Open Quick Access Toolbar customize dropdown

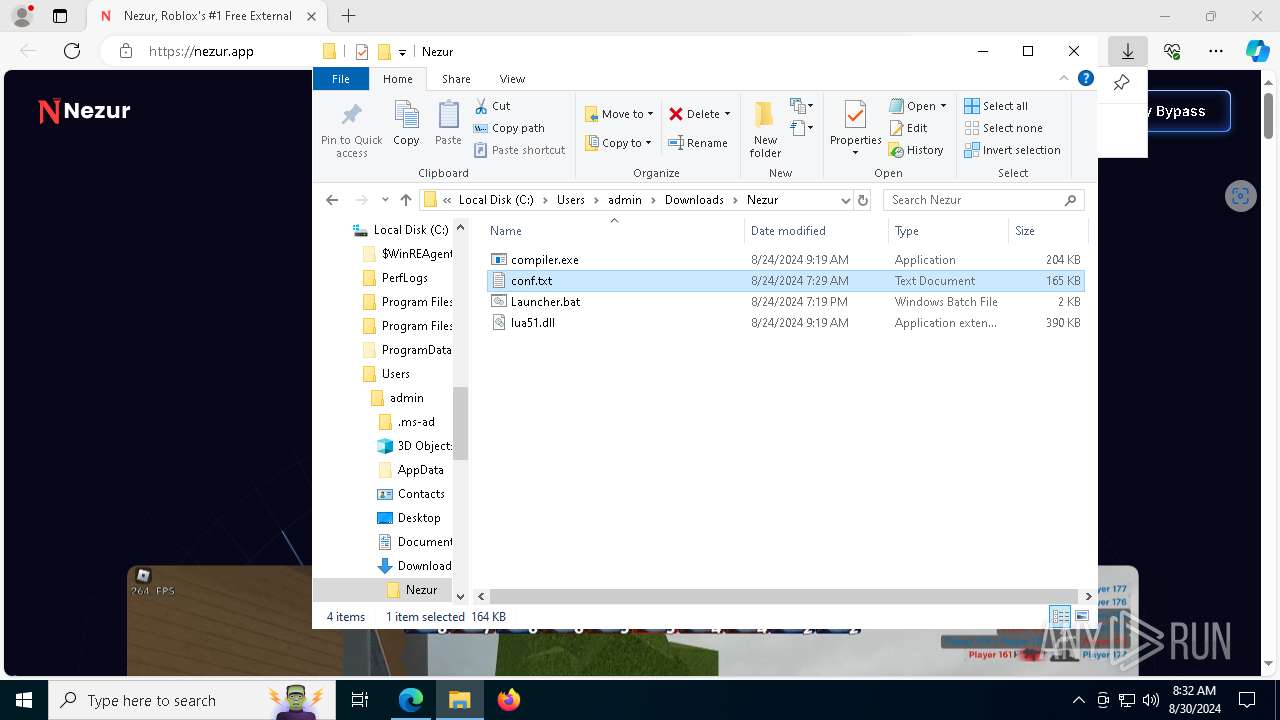pyautogui.click(x=402, y=52)
